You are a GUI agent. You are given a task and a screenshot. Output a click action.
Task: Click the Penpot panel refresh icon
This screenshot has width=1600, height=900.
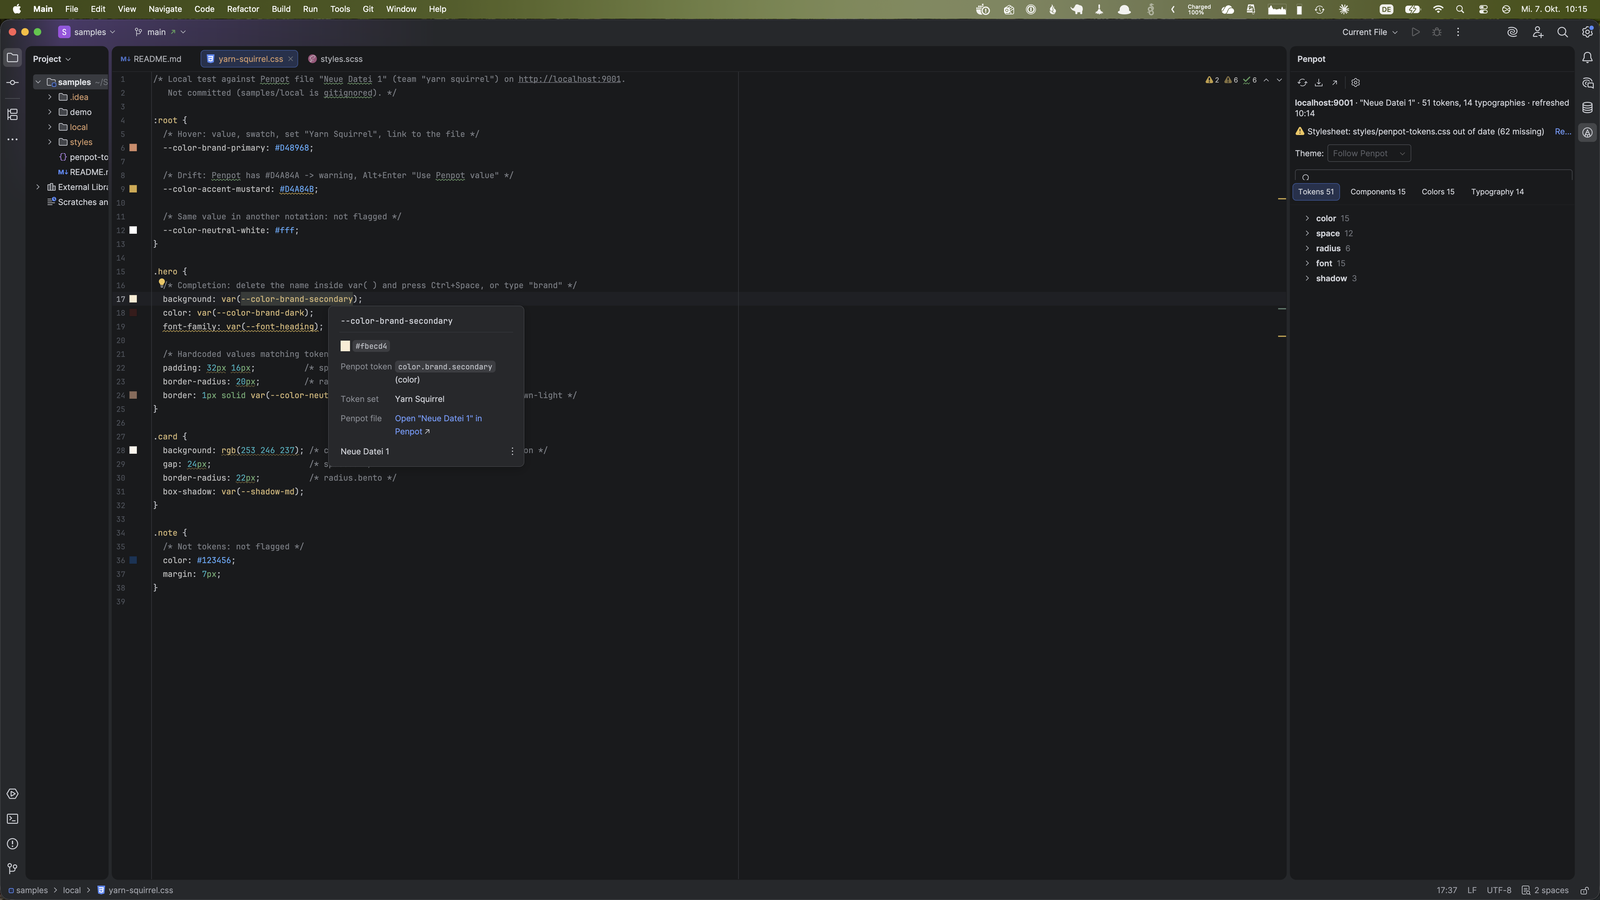(x=1302, y=83)
